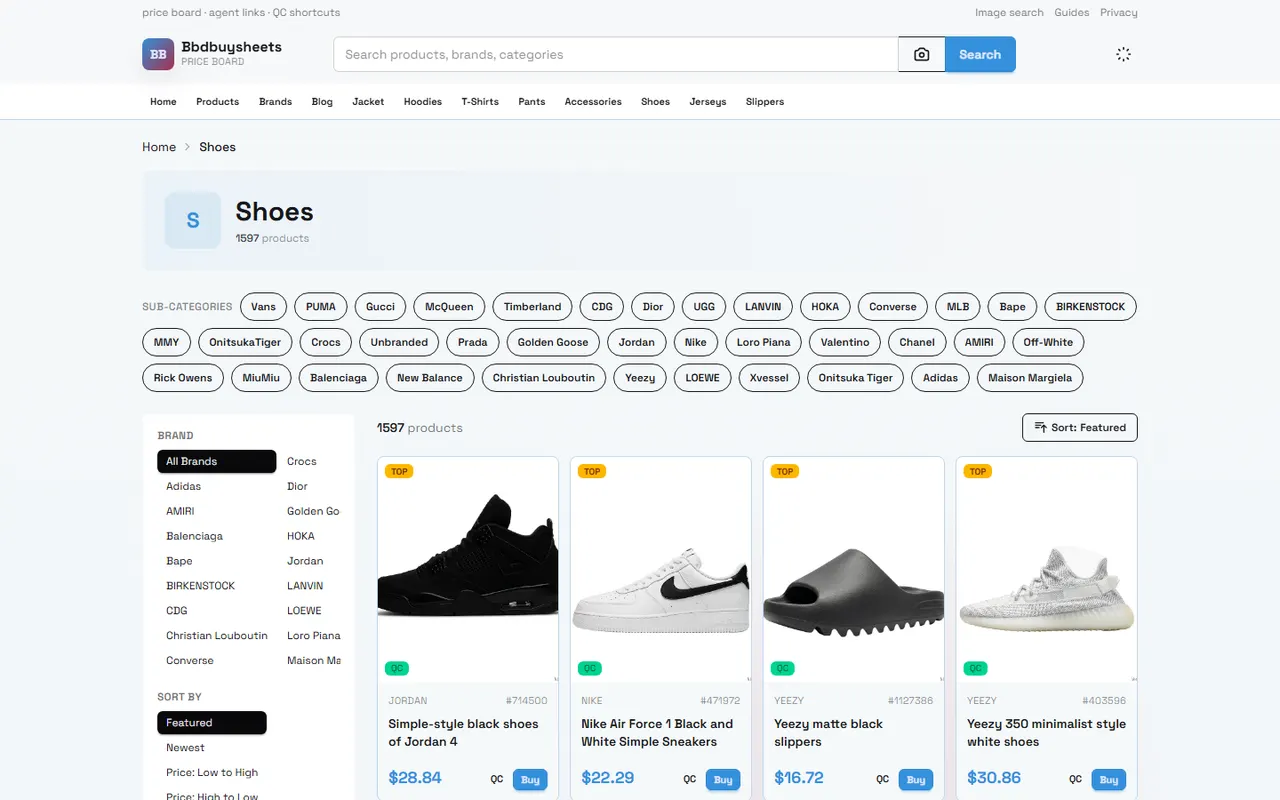Buy the Yeezy 350 minimalist white shoes
The height and width of the screenshot is (800, 1280).
click(1109, 780)
